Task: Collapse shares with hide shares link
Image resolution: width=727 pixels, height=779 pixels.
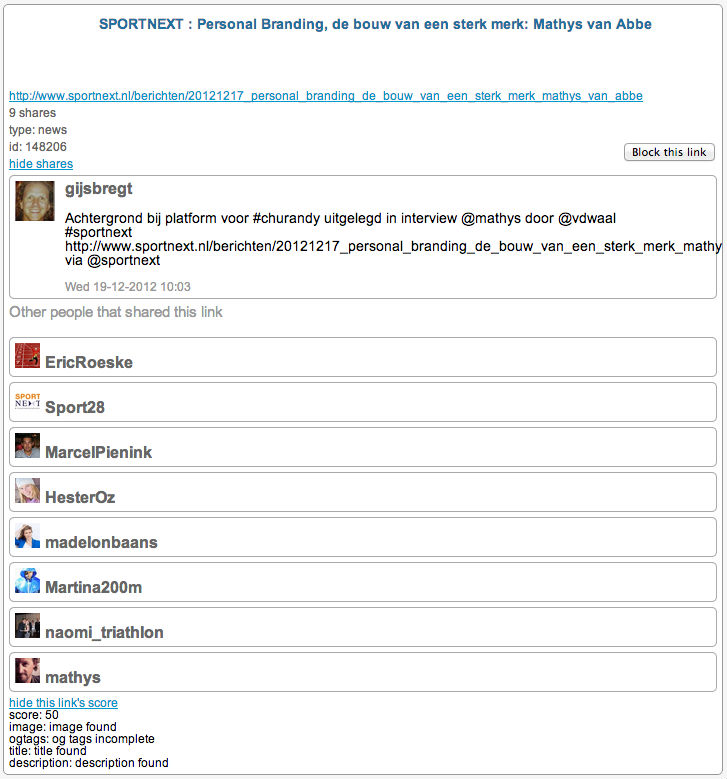Action: click(x=41, y=164)
